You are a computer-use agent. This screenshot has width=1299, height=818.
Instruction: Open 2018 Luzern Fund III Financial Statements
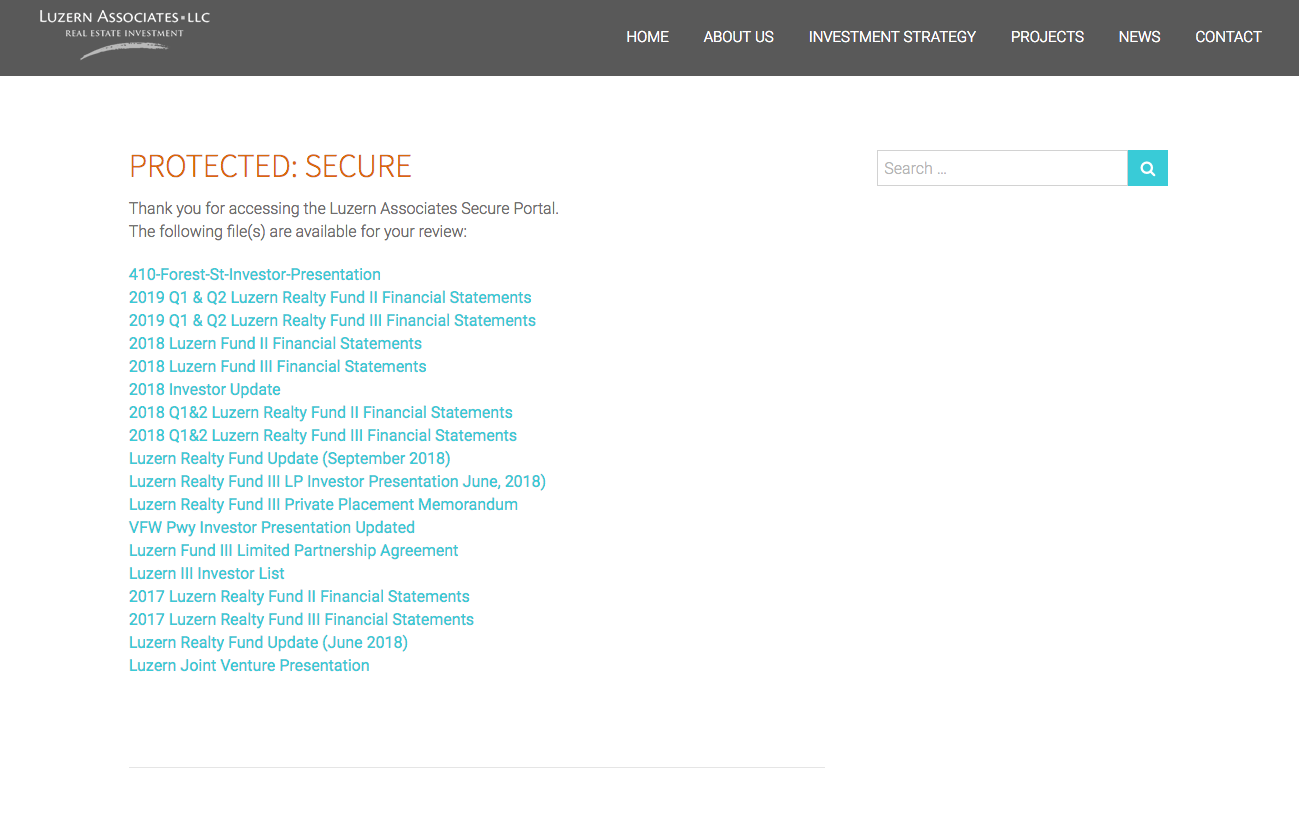tap(278, 366)
